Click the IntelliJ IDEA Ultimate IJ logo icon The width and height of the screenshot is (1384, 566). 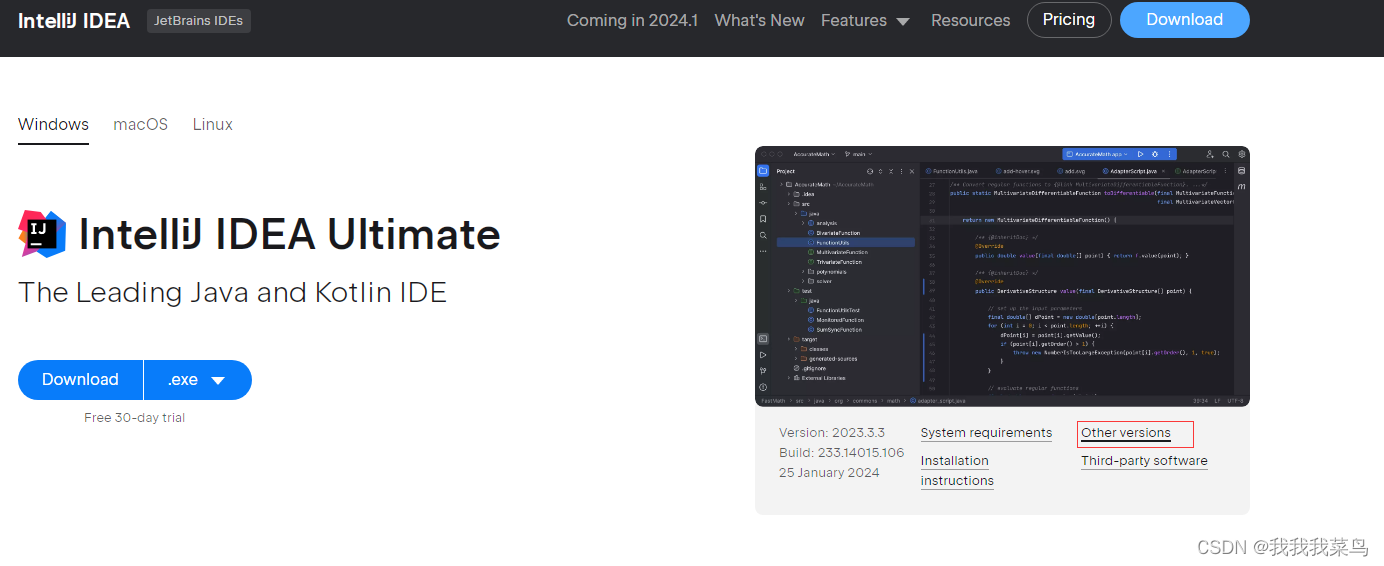[42, 234]
